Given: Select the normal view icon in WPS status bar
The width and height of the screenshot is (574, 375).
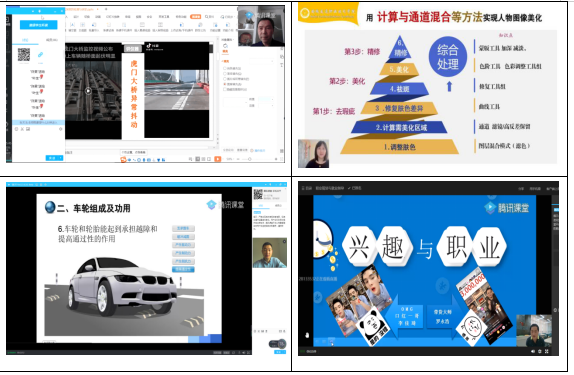Looking at the screenshot, I should point(198,159).
